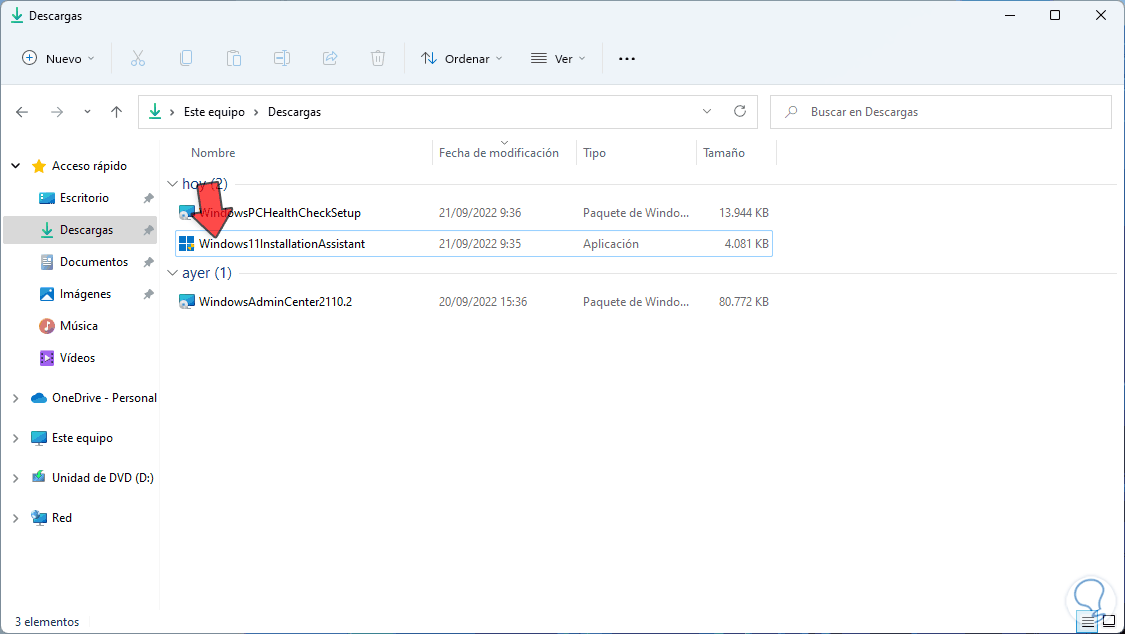Collapse the ayer (1) group
Viewport: 1125px width, 634px height.
coord(172,273)
